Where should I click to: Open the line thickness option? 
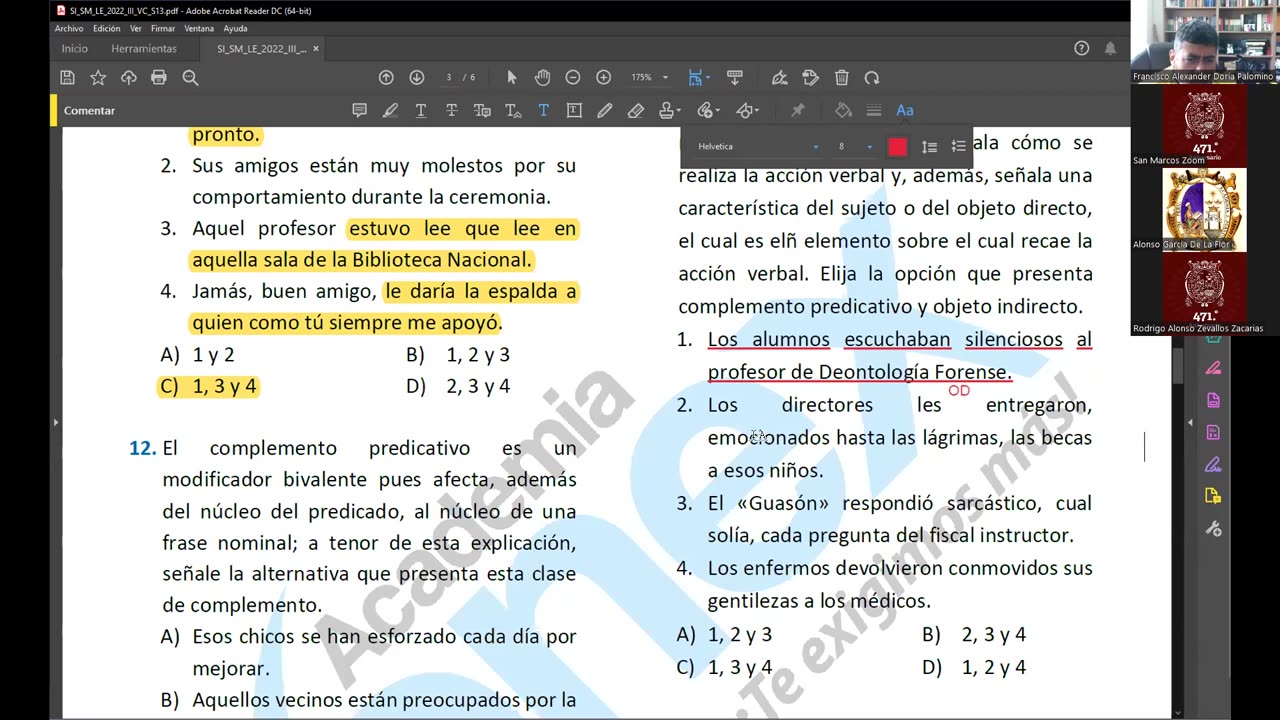tap(874, 111)
